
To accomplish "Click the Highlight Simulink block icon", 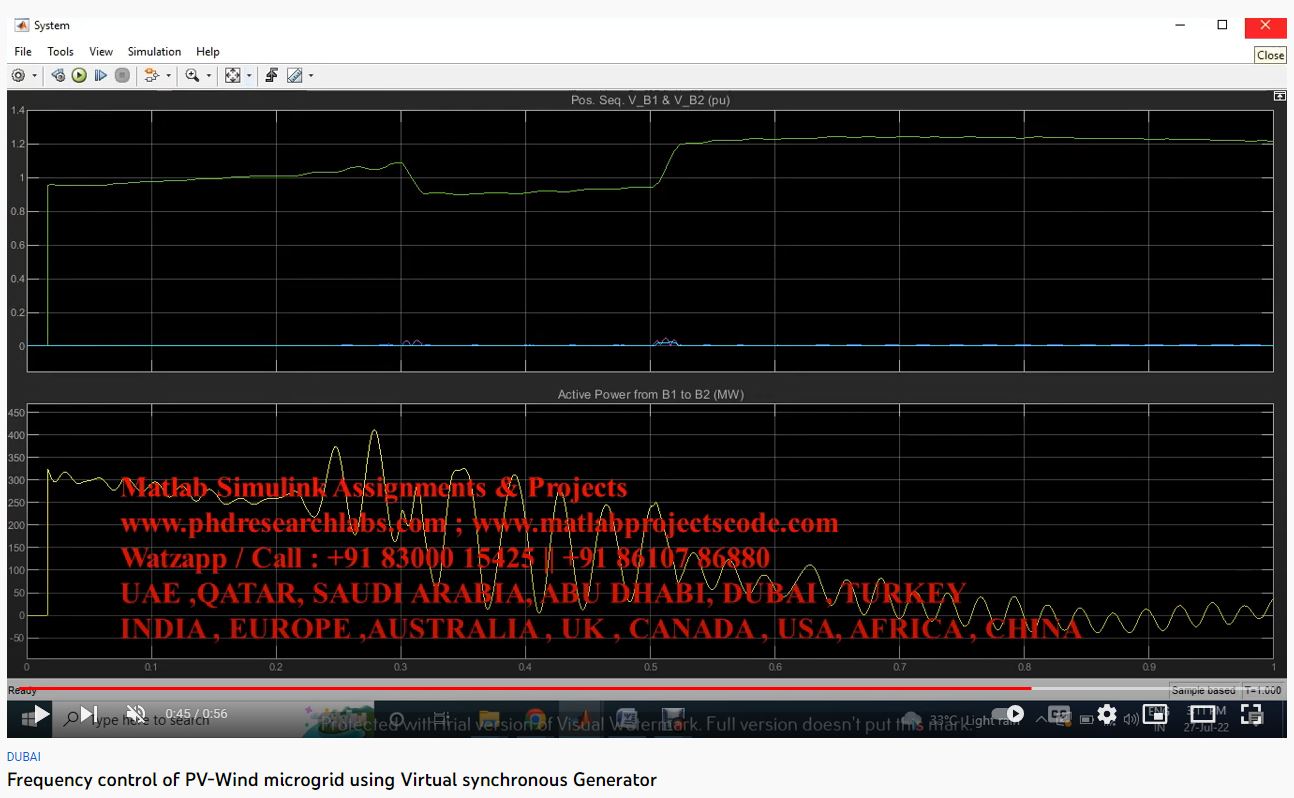I will pyautogui.click(x=151, y=76).
